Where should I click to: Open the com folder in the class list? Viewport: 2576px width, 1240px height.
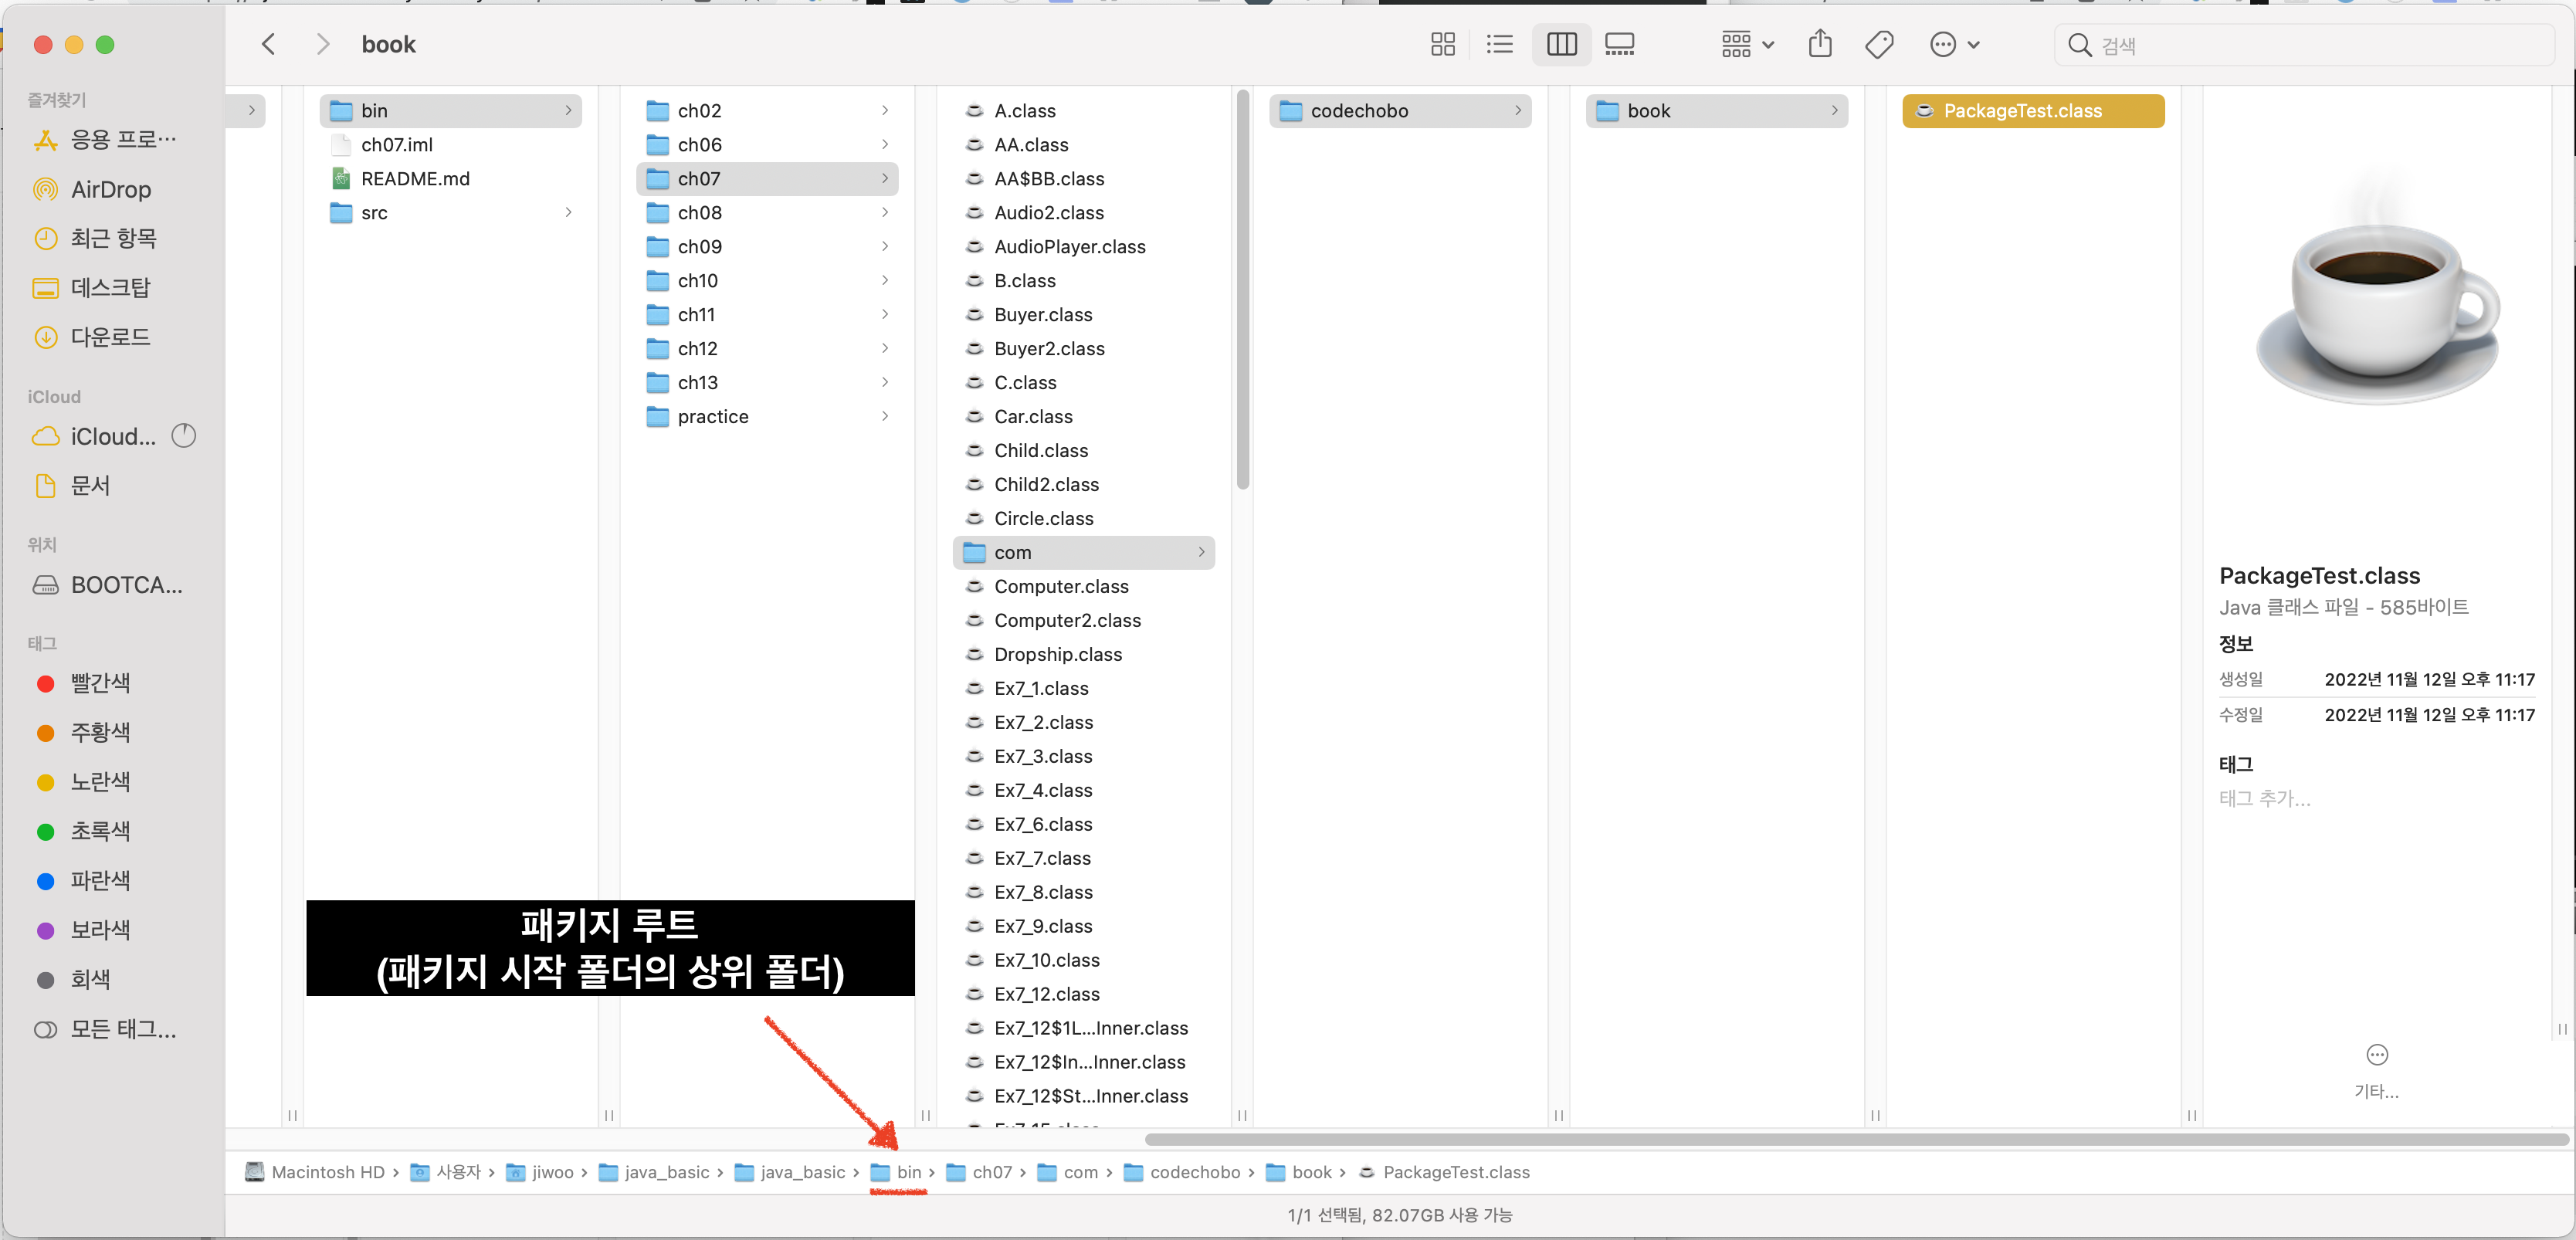click(x=1012, y=552)
